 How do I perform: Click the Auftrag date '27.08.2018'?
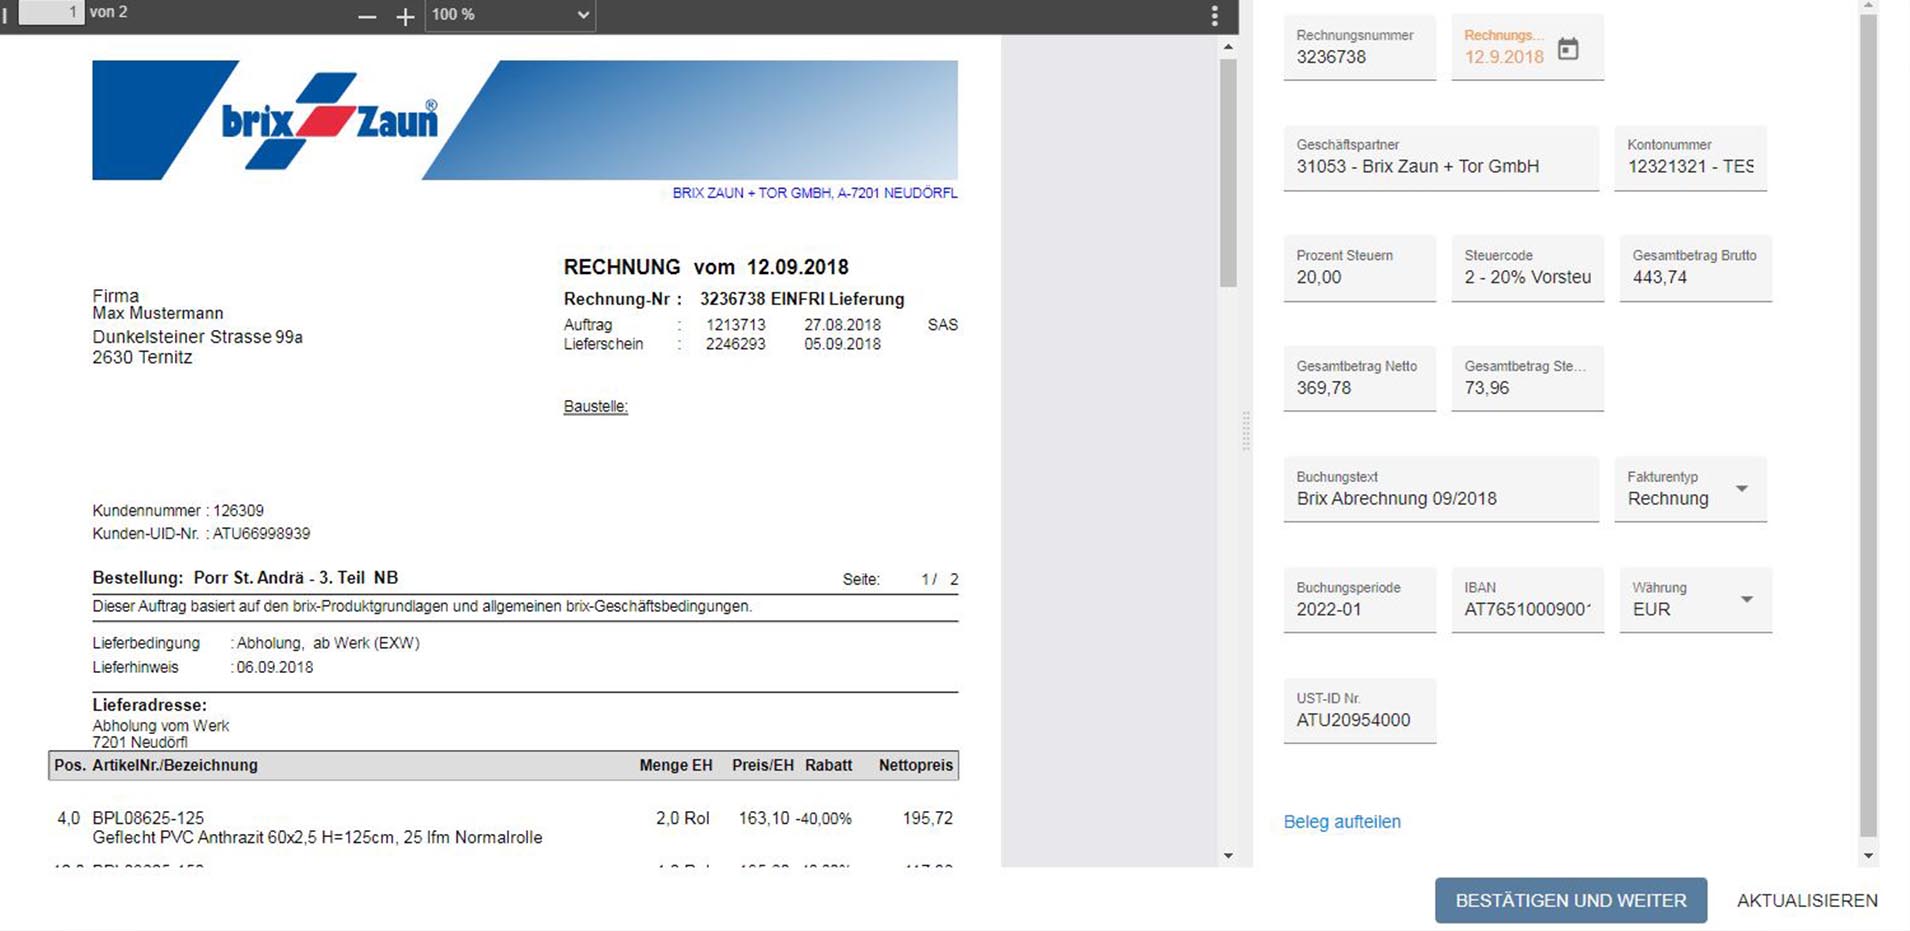click(843, 325)
